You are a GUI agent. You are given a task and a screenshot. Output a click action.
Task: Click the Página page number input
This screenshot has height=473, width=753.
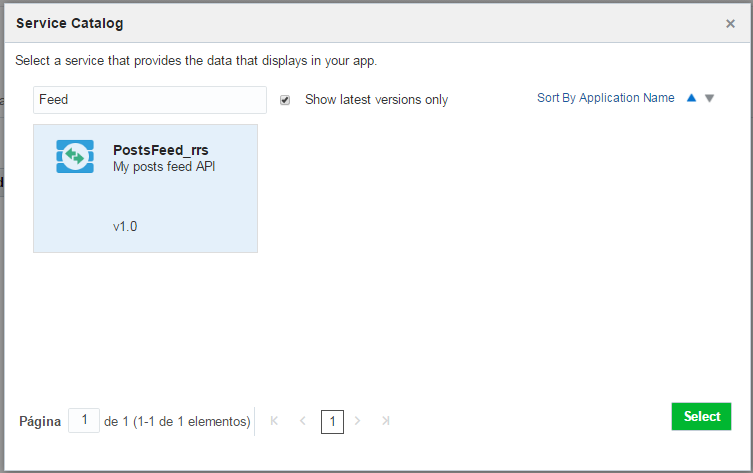point(84,421)
